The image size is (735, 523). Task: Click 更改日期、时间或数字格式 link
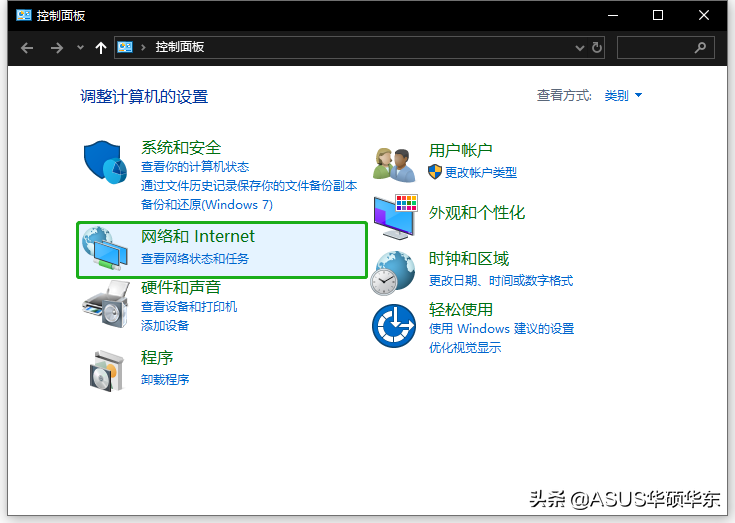click(x=501, y=281)
